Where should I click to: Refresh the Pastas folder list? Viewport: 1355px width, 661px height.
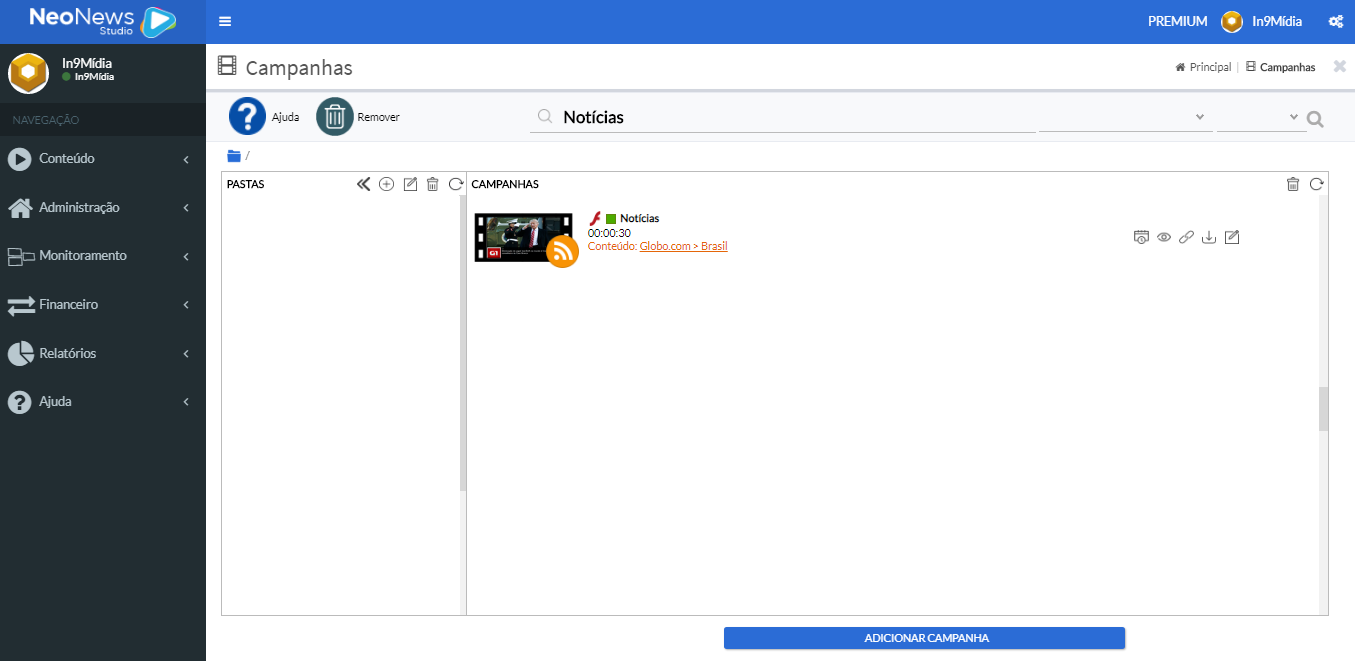(x=456, y=184)
